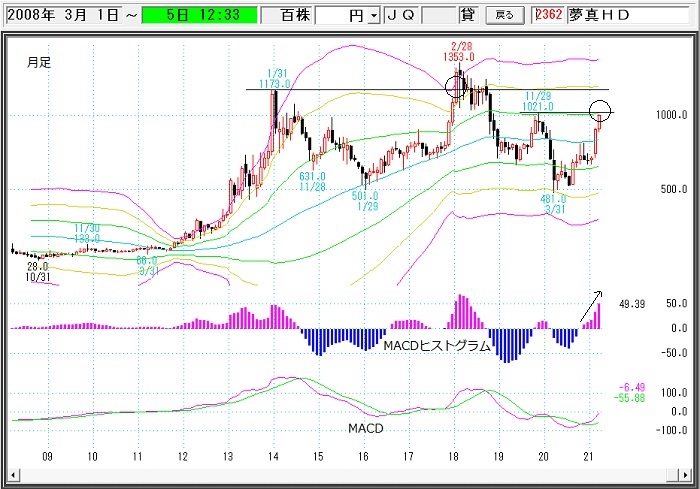The width and height of the screenshot is (700, 489).
Task: Click the stock code 2362 field
Action: 549,15
